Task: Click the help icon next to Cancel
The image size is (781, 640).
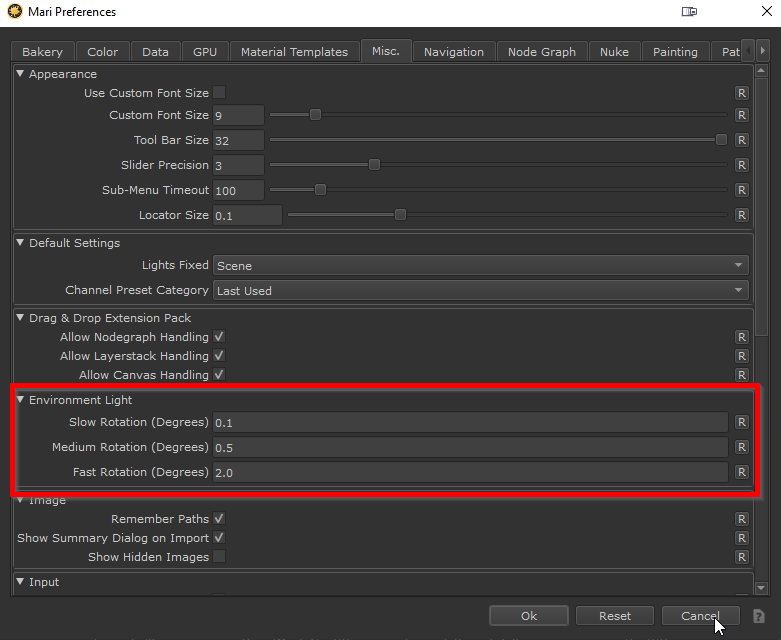Action: coord(759,616)
